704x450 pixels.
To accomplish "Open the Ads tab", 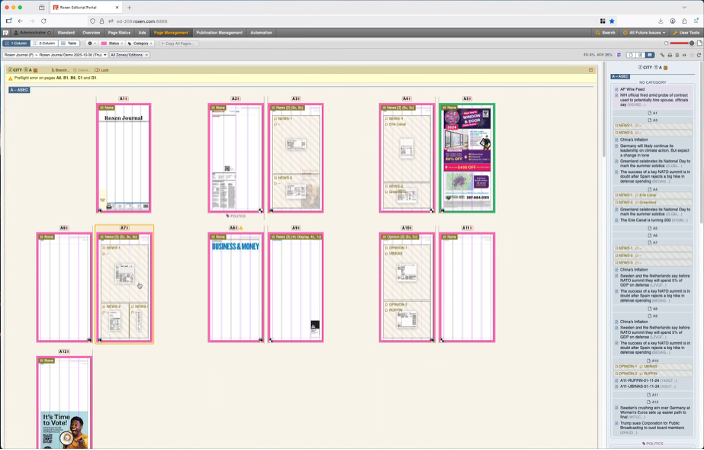I will (142, 32).
